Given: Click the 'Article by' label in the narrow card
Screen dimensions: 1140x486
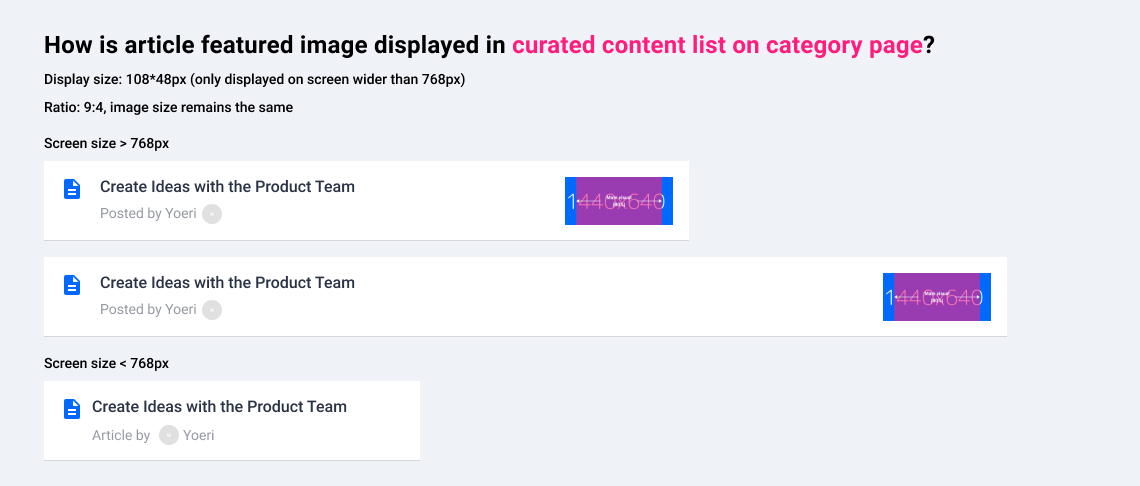Looking at the screenshot, I should pyautogui.click(x=121, y=436).
